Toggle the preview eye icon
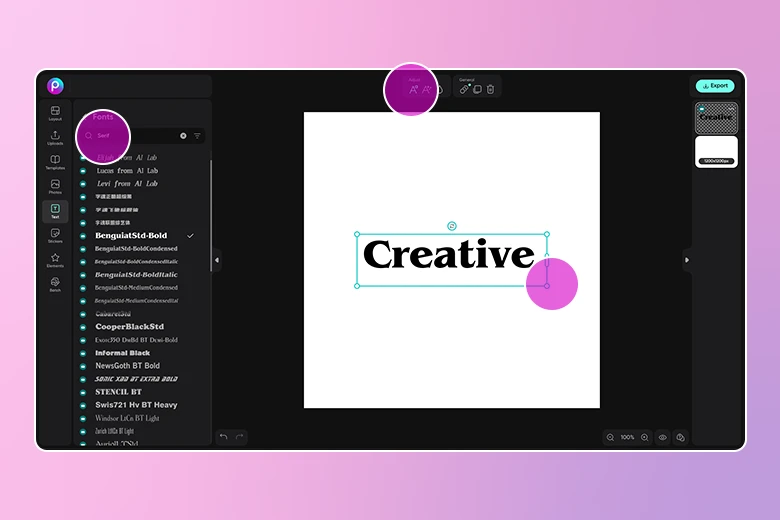This screenshot has height=520, width=780. click(x=663, y=437)
